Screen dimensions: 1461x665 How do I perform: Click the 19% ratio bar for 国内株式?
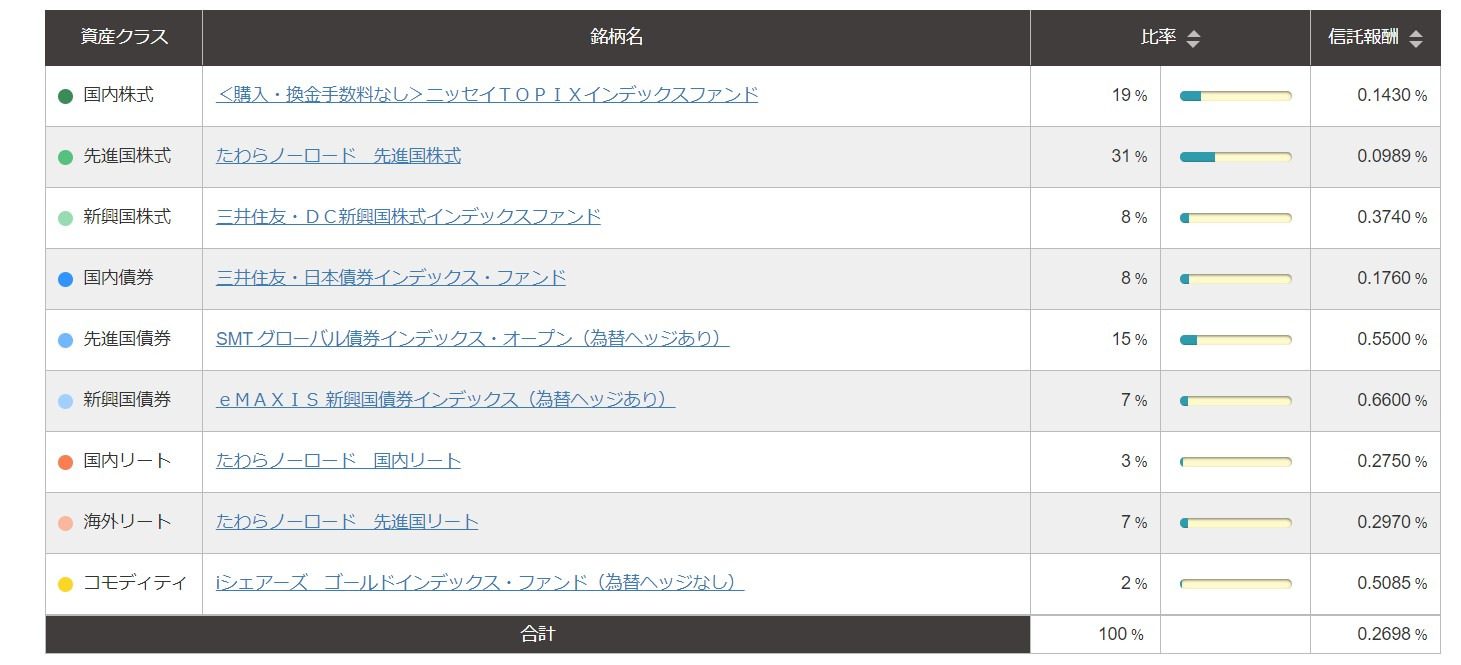click(1236, 96)
